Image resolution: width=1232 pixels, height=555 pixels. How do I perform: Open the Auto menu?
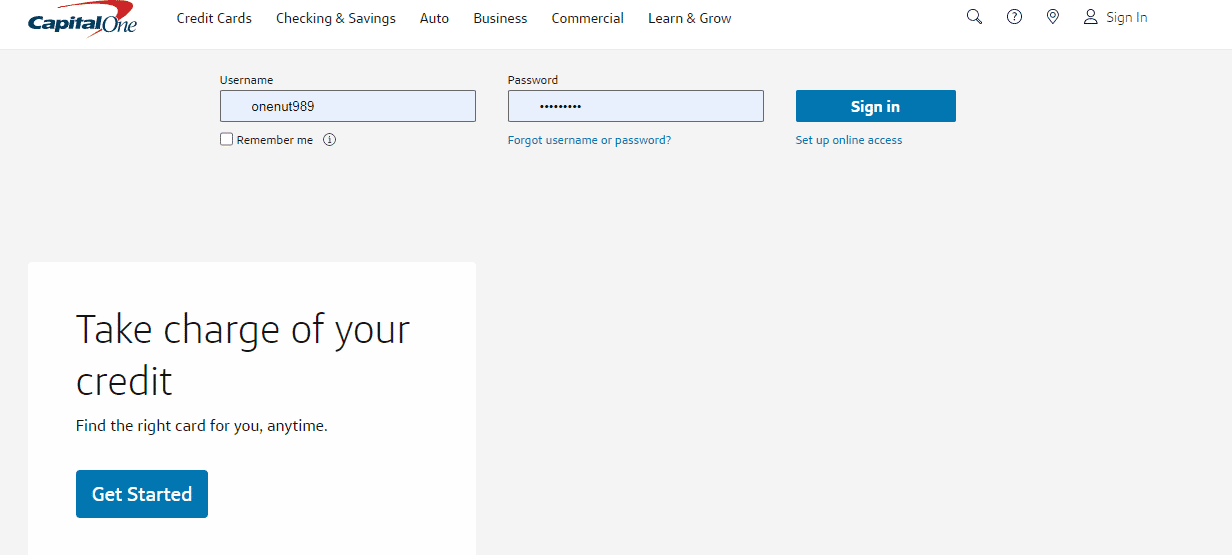coord(434,18)
